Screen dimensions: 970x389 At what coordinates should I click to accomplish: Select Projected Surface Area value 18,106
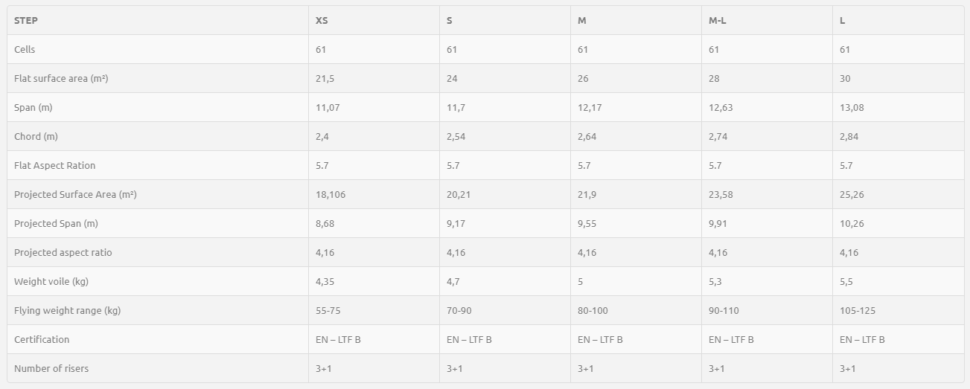click(x=330, y=195)
